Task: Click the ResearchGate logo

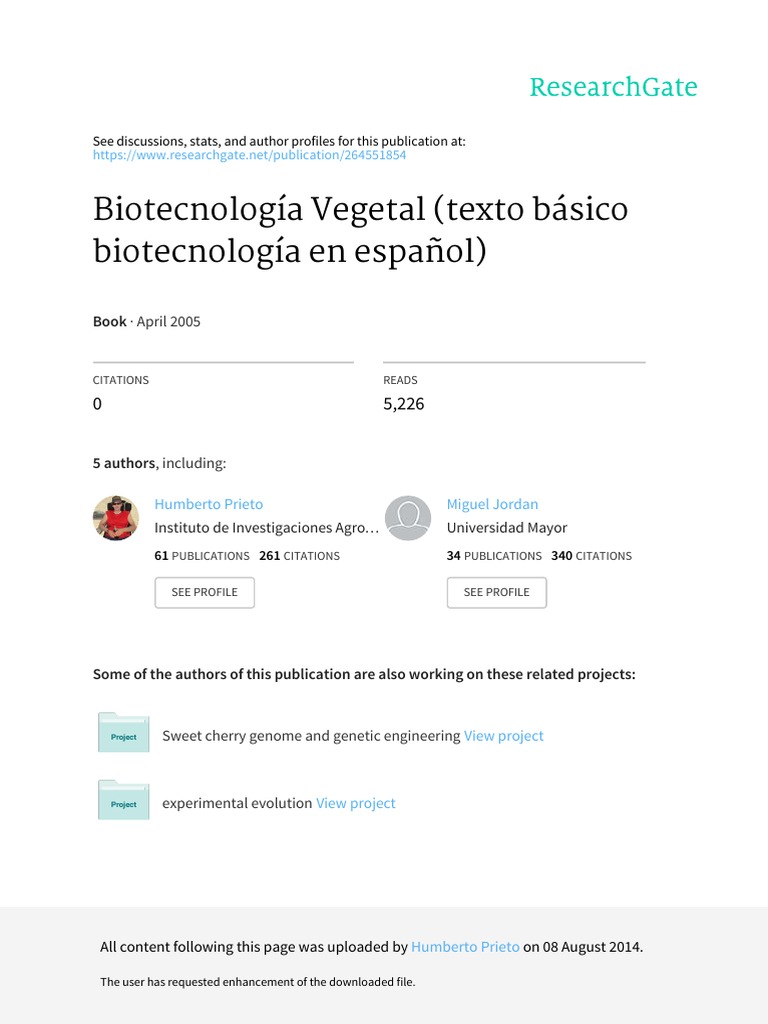Action: click(x=613, y=87)
